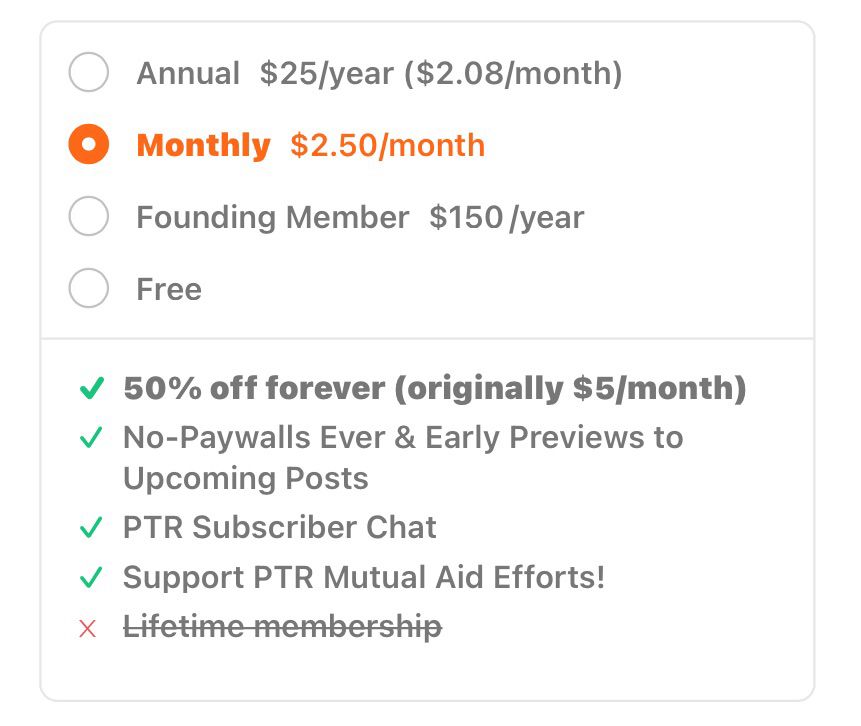The height and width of the screenshot is (726, 861).
Task: Click the $25/year ($2.08/month) price text
Action: 441,73
